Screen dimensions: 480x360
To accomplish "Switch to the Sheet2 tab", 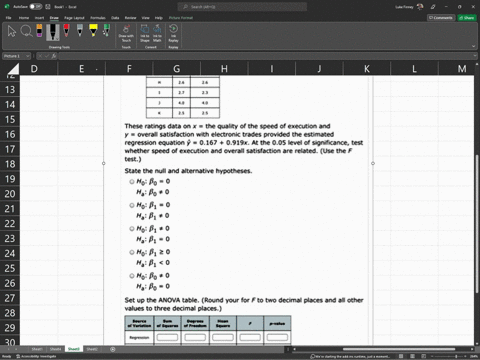I will [x=92, y=349].
